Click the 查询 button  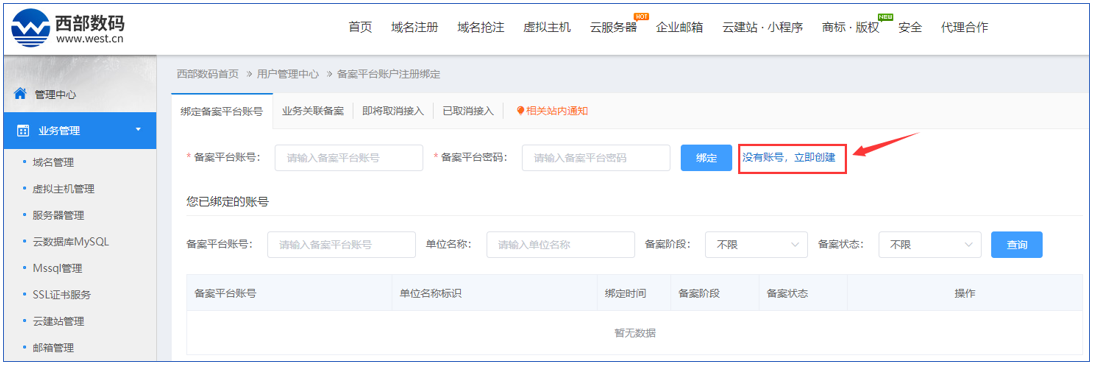1017,245
